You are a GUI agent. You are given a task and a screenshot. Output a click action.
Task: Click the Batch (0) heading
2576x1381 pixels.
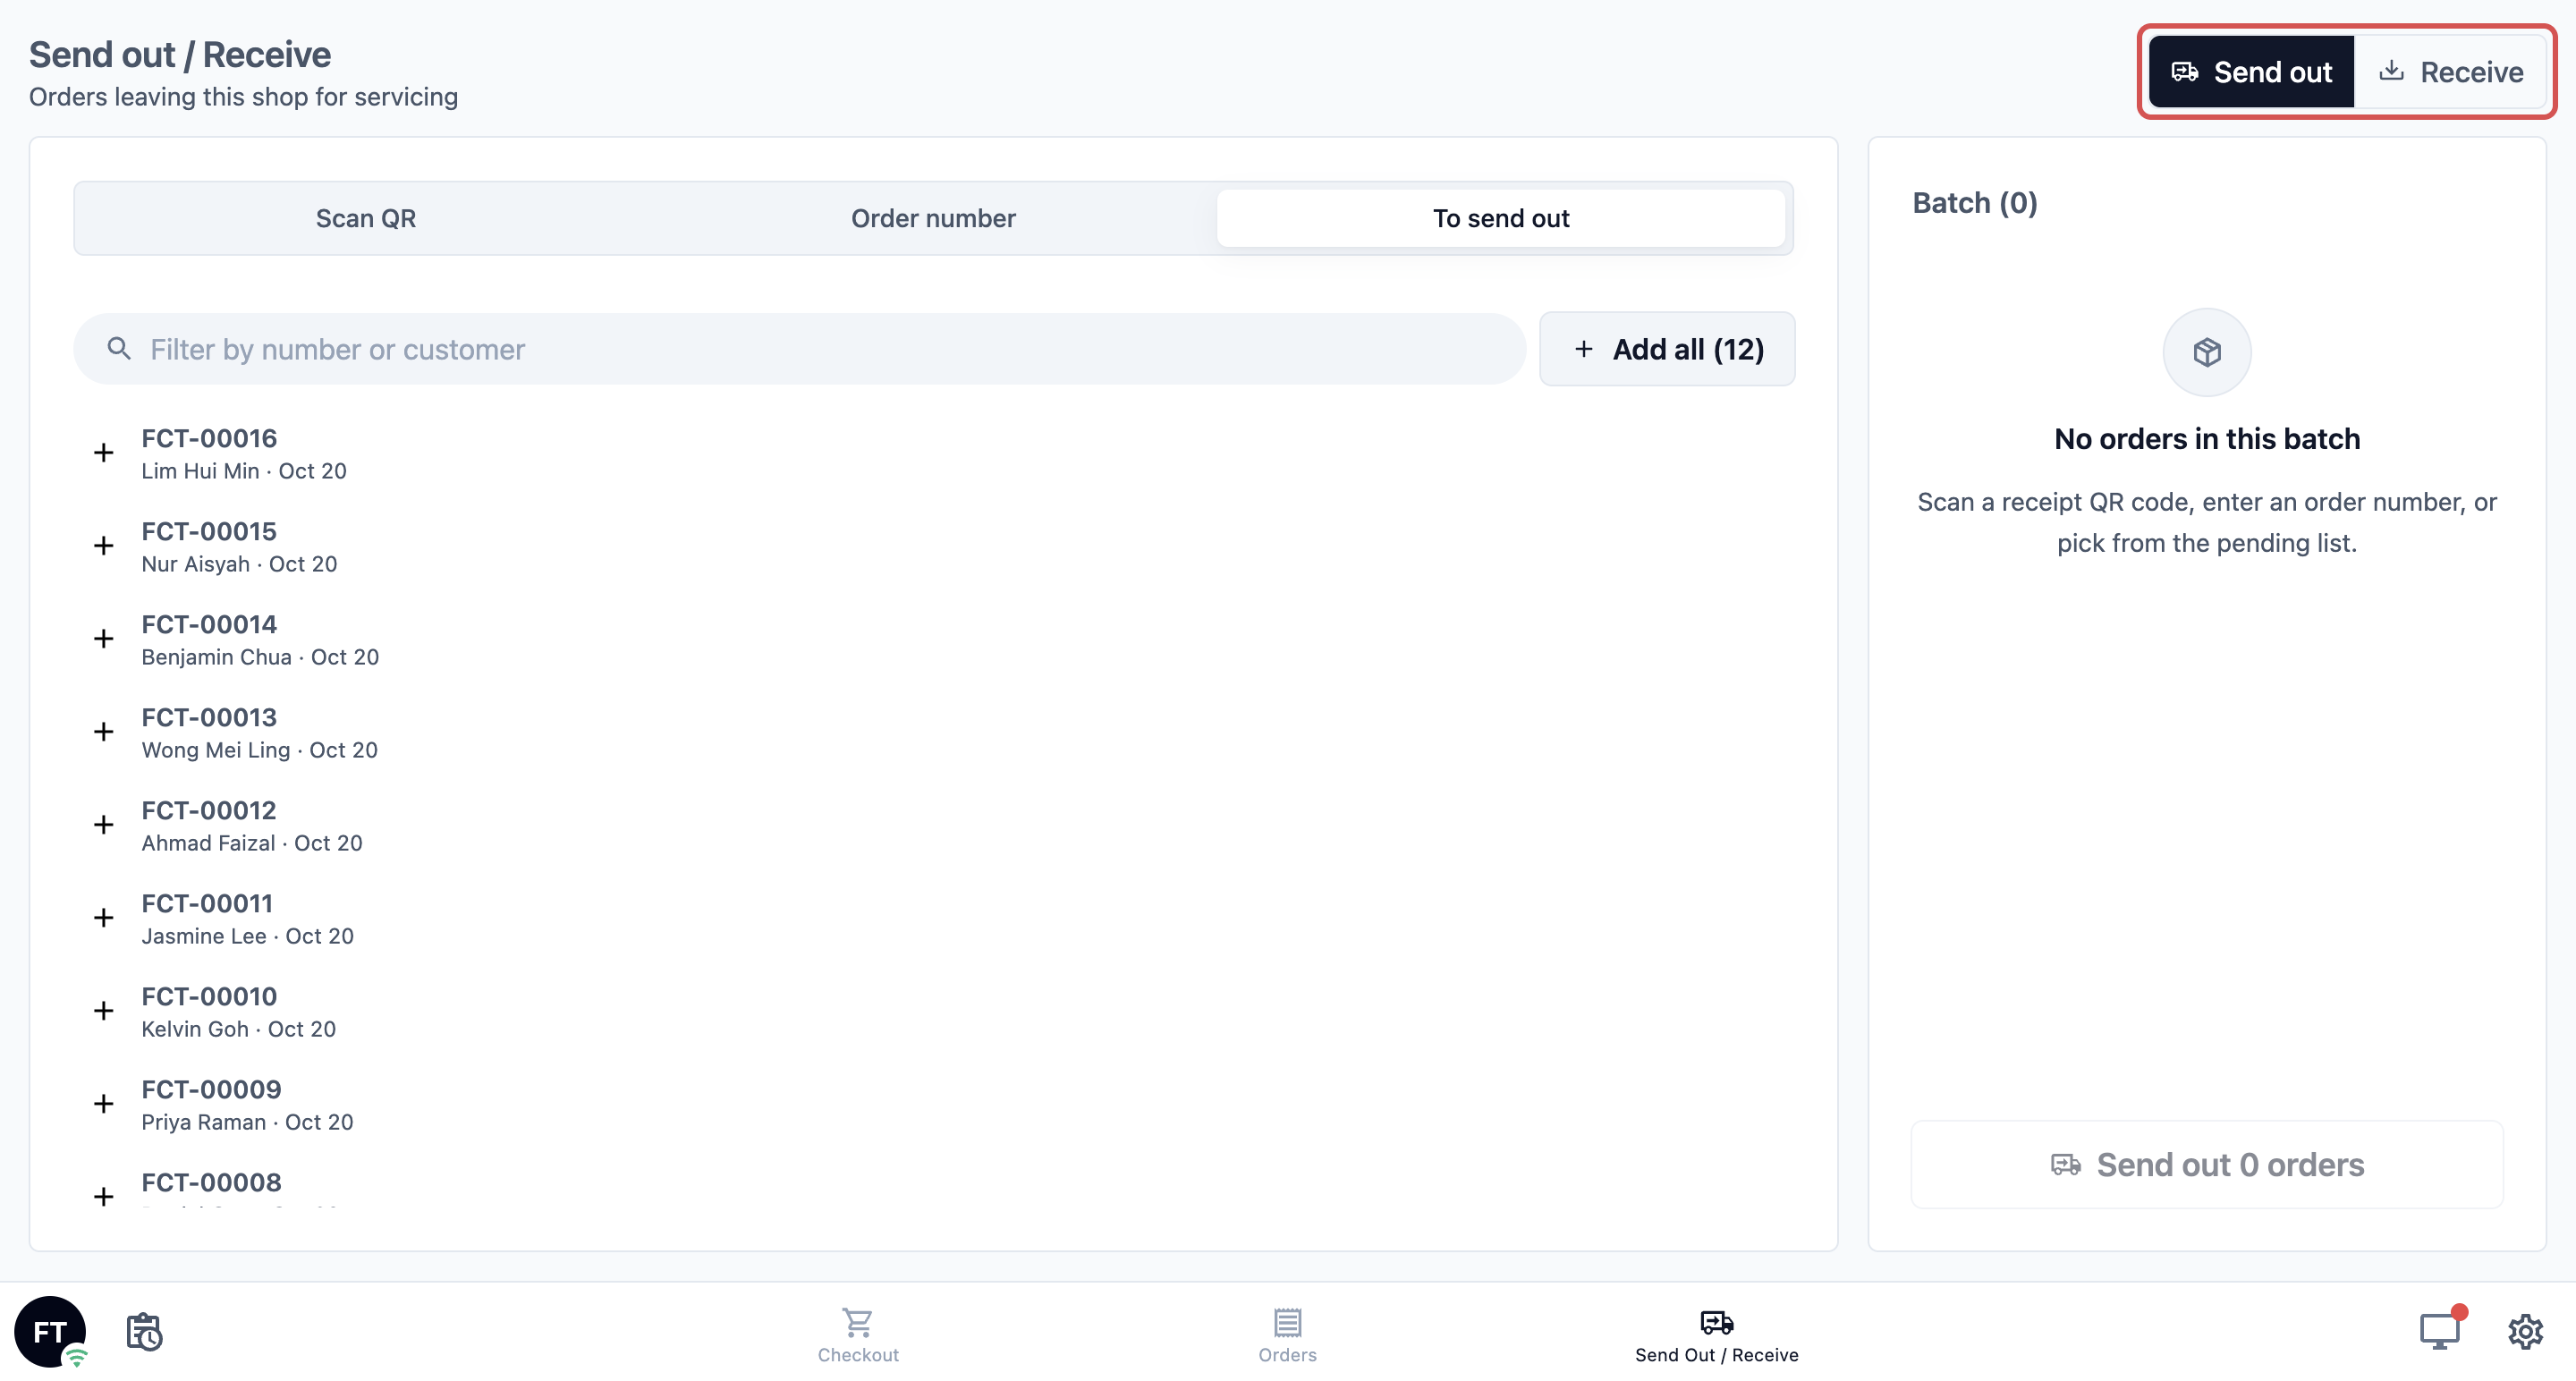click(1974, 203)
